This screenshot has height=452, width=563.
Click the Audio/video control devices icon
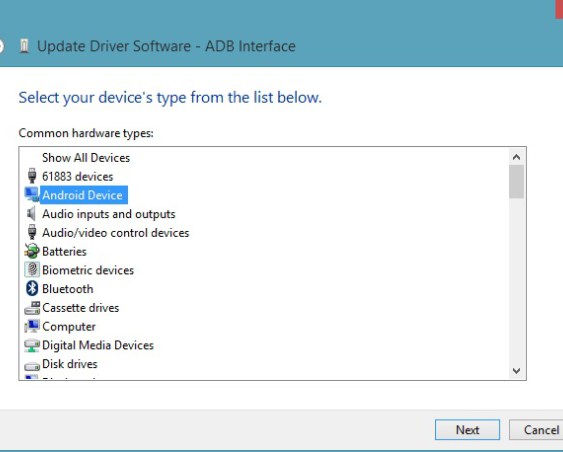pos(32,233)
